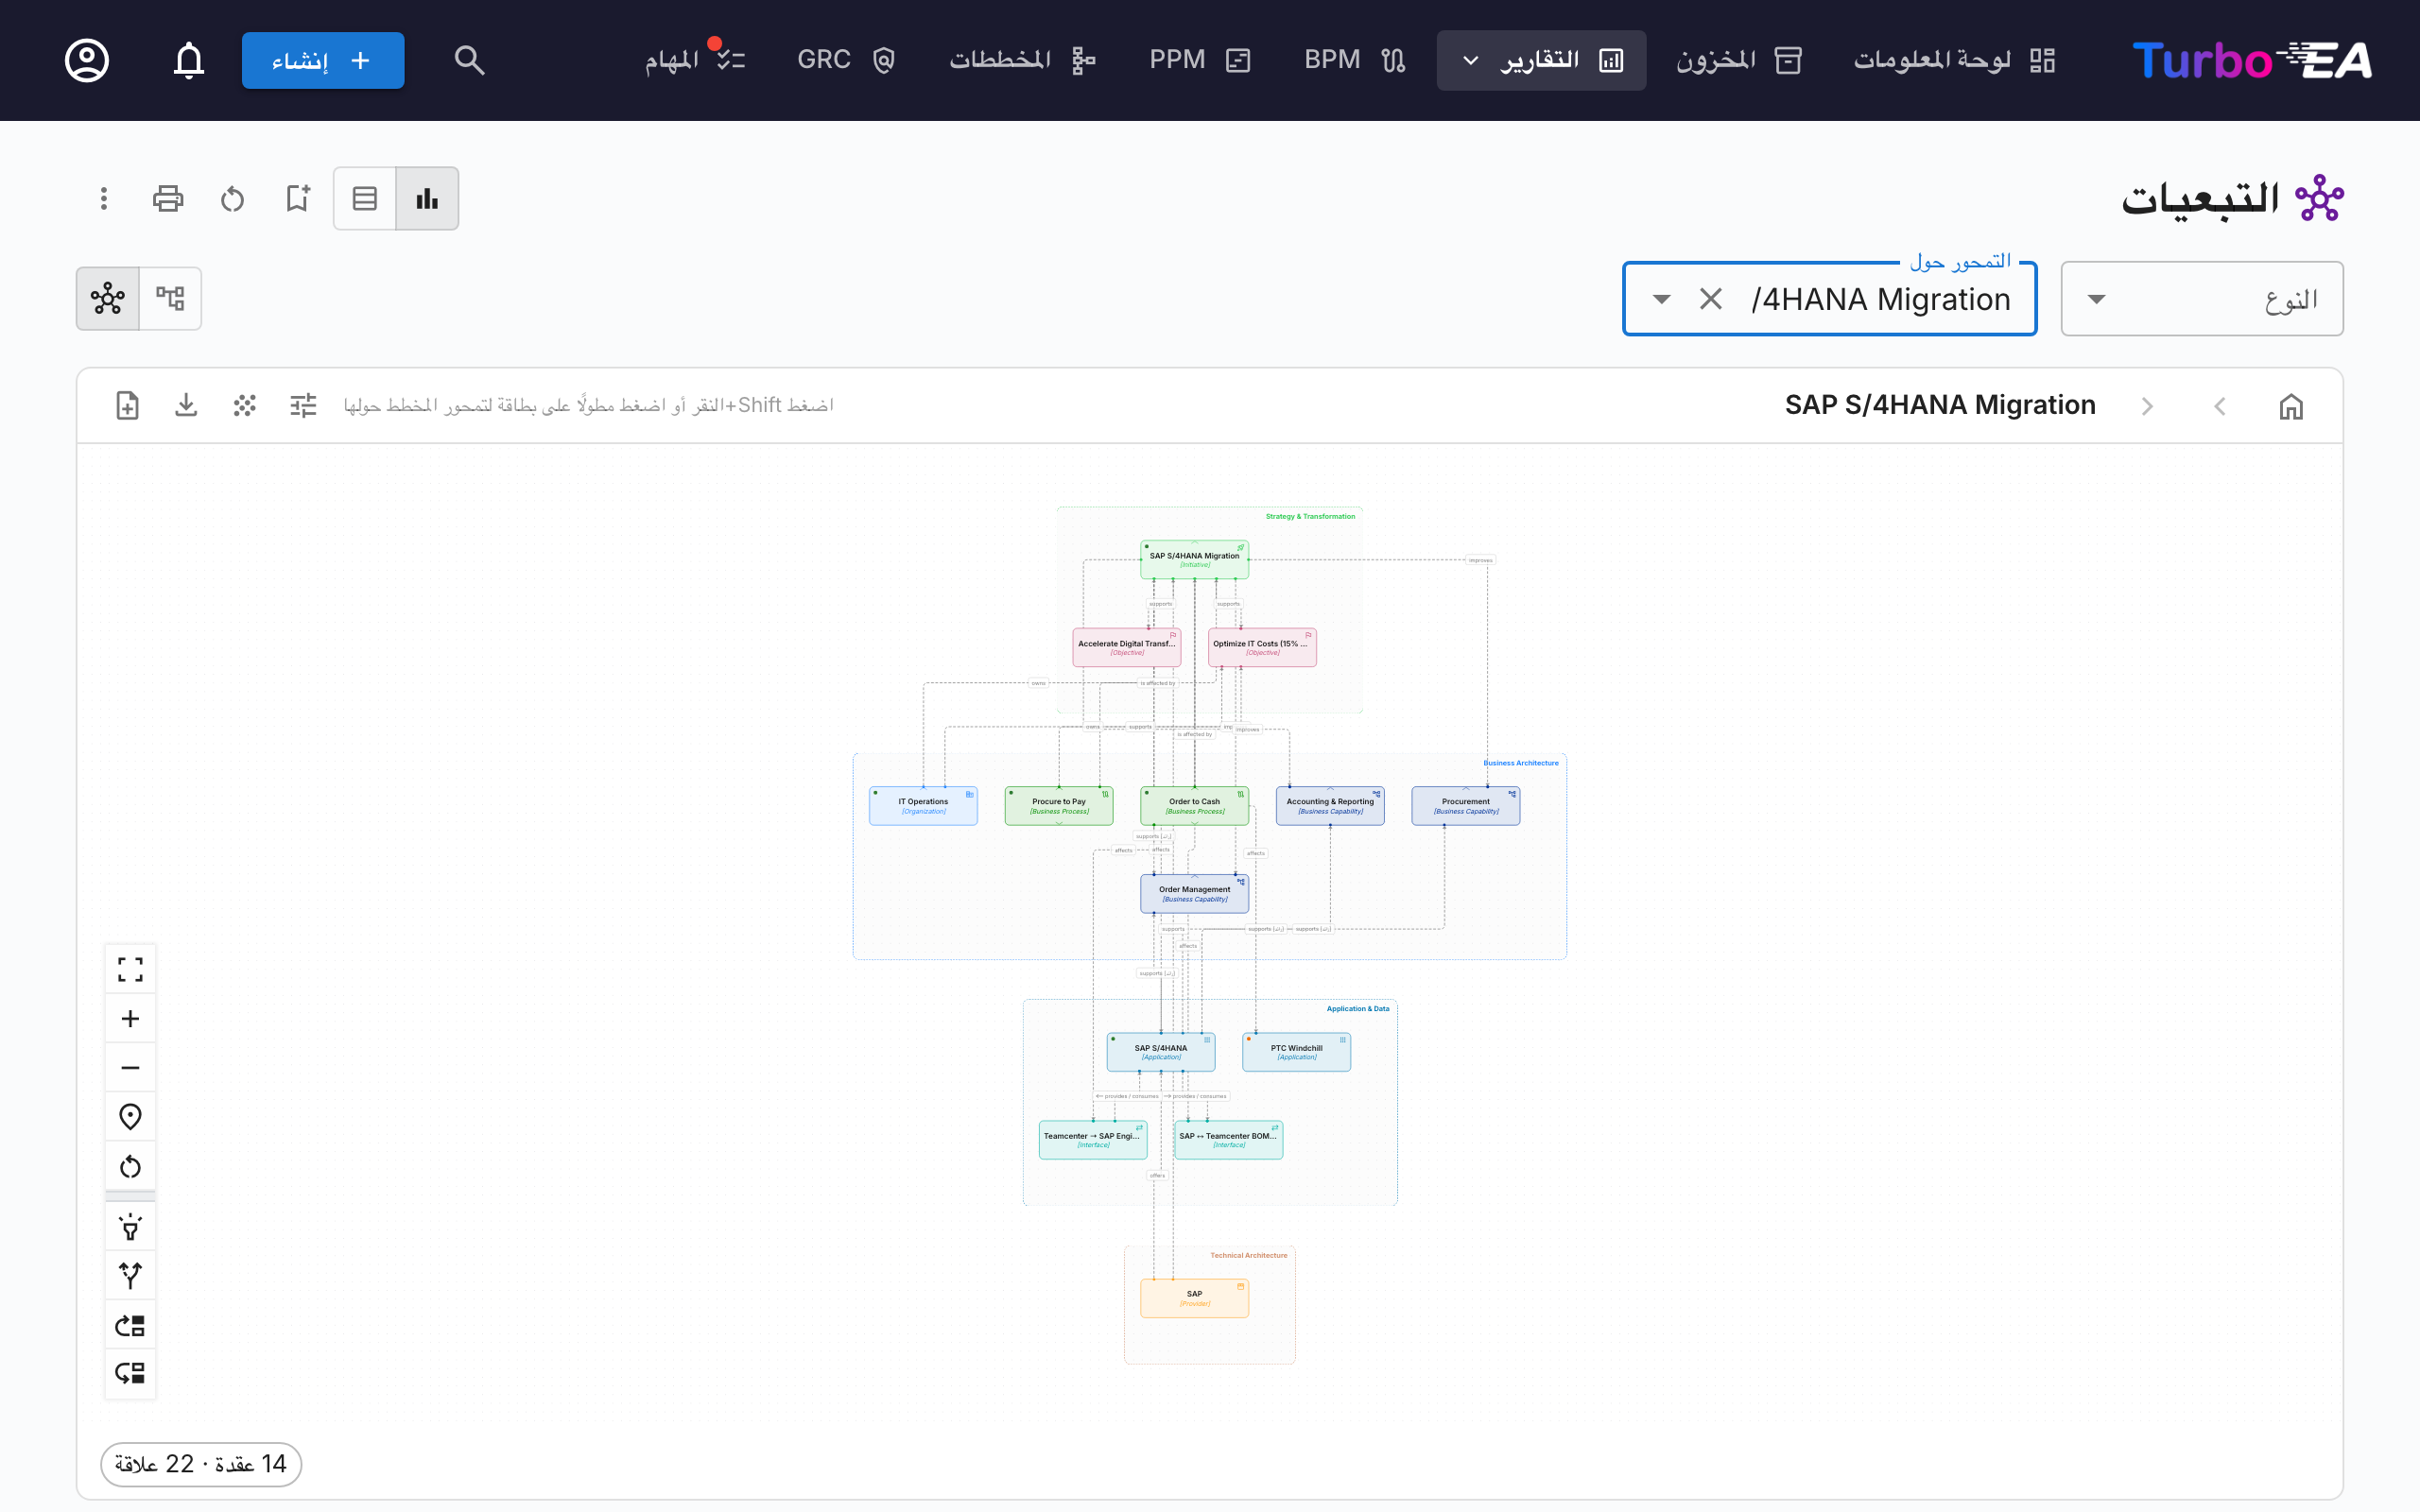Screen dimensions: 2420x1512
Task: Switch to the table list view
Action: pos(365,198)
